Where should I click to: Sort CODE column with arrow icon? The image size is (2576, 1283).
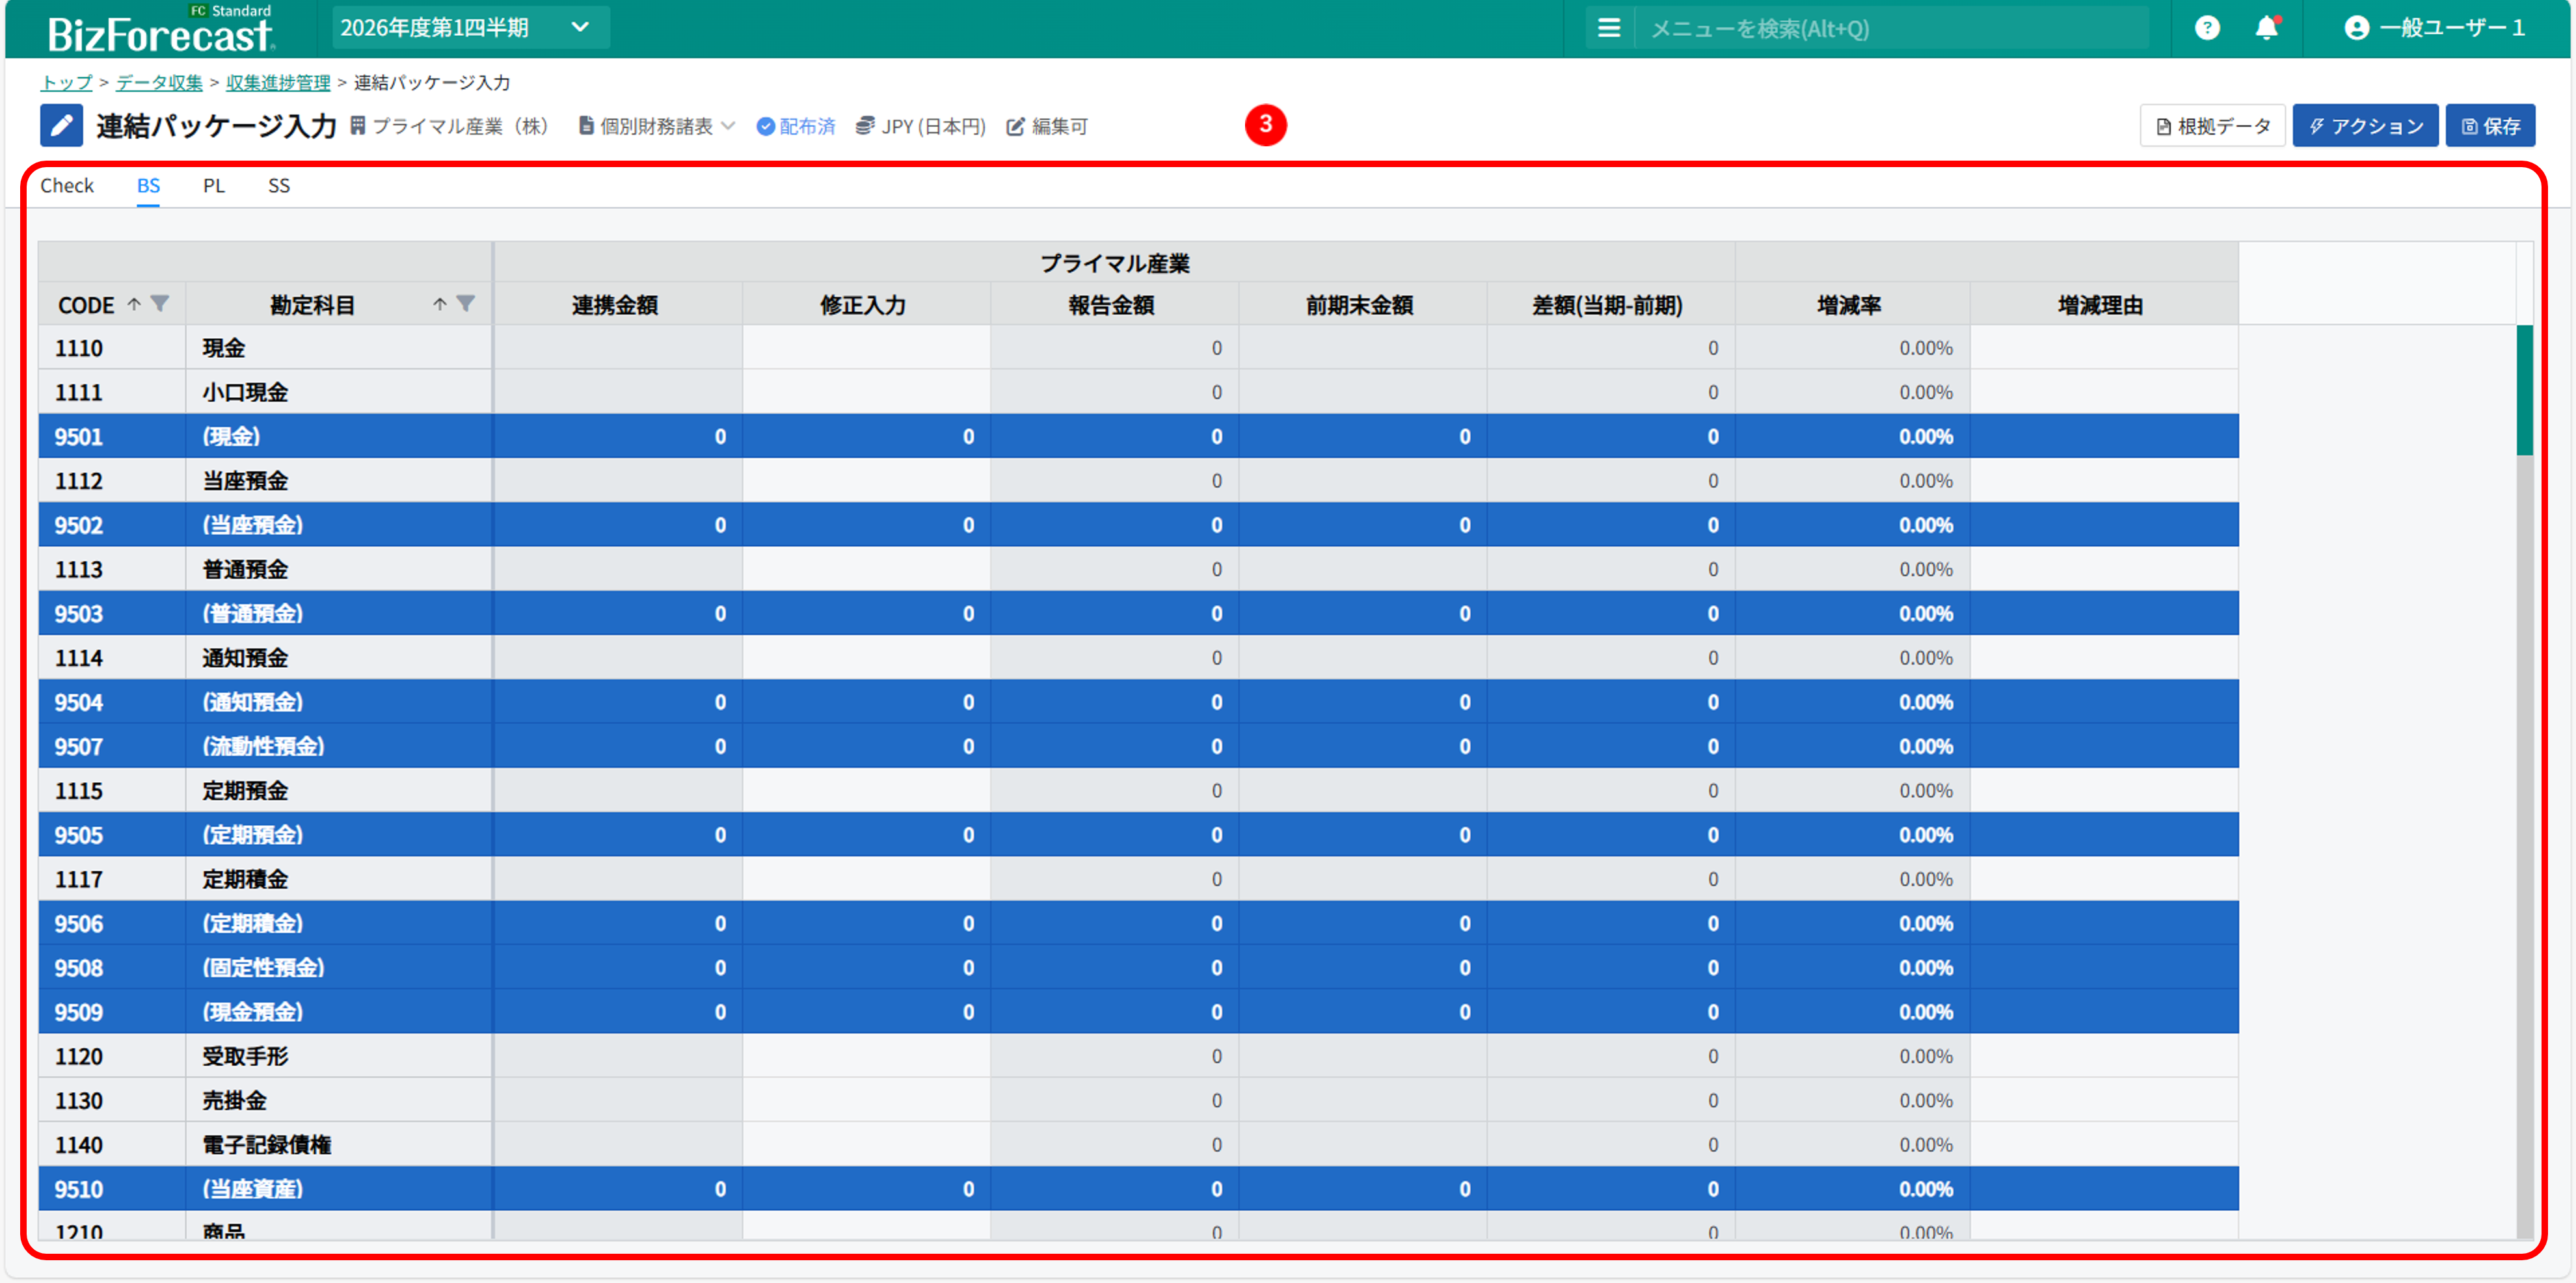(x=134, y=304)
